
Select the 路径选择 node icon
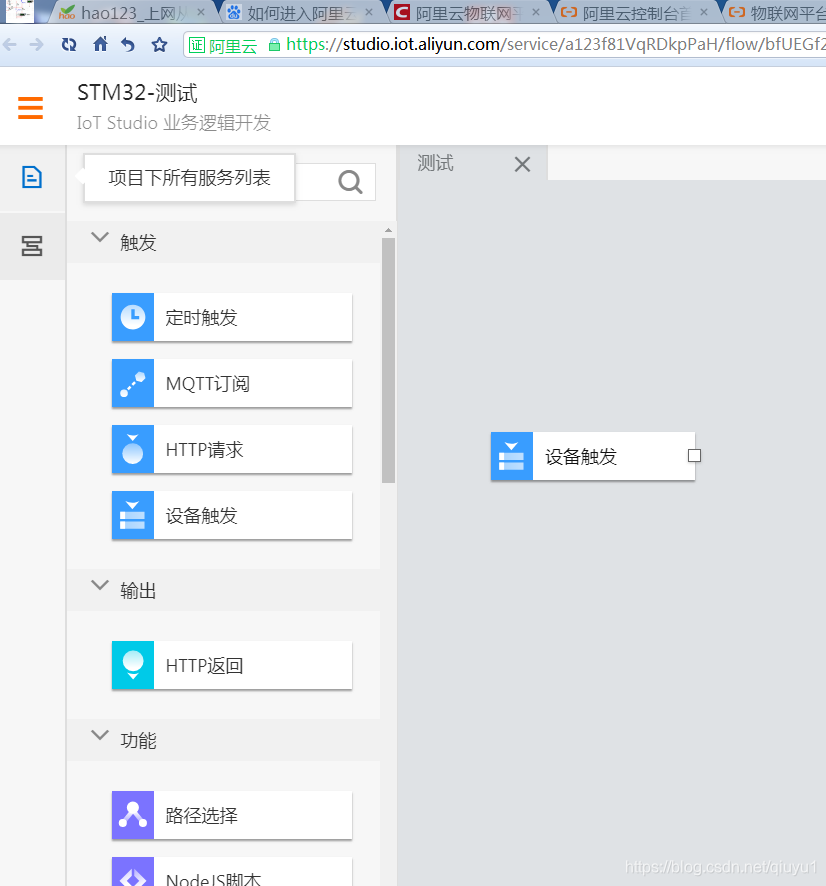pyautogui.click(x=133, y=815)
